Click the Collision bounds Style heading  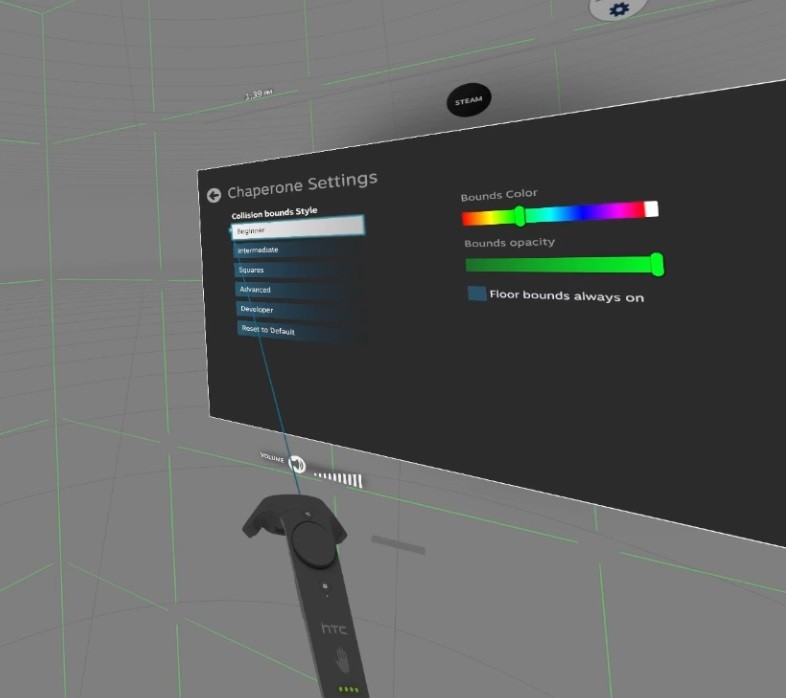click(x=274, y=213)
